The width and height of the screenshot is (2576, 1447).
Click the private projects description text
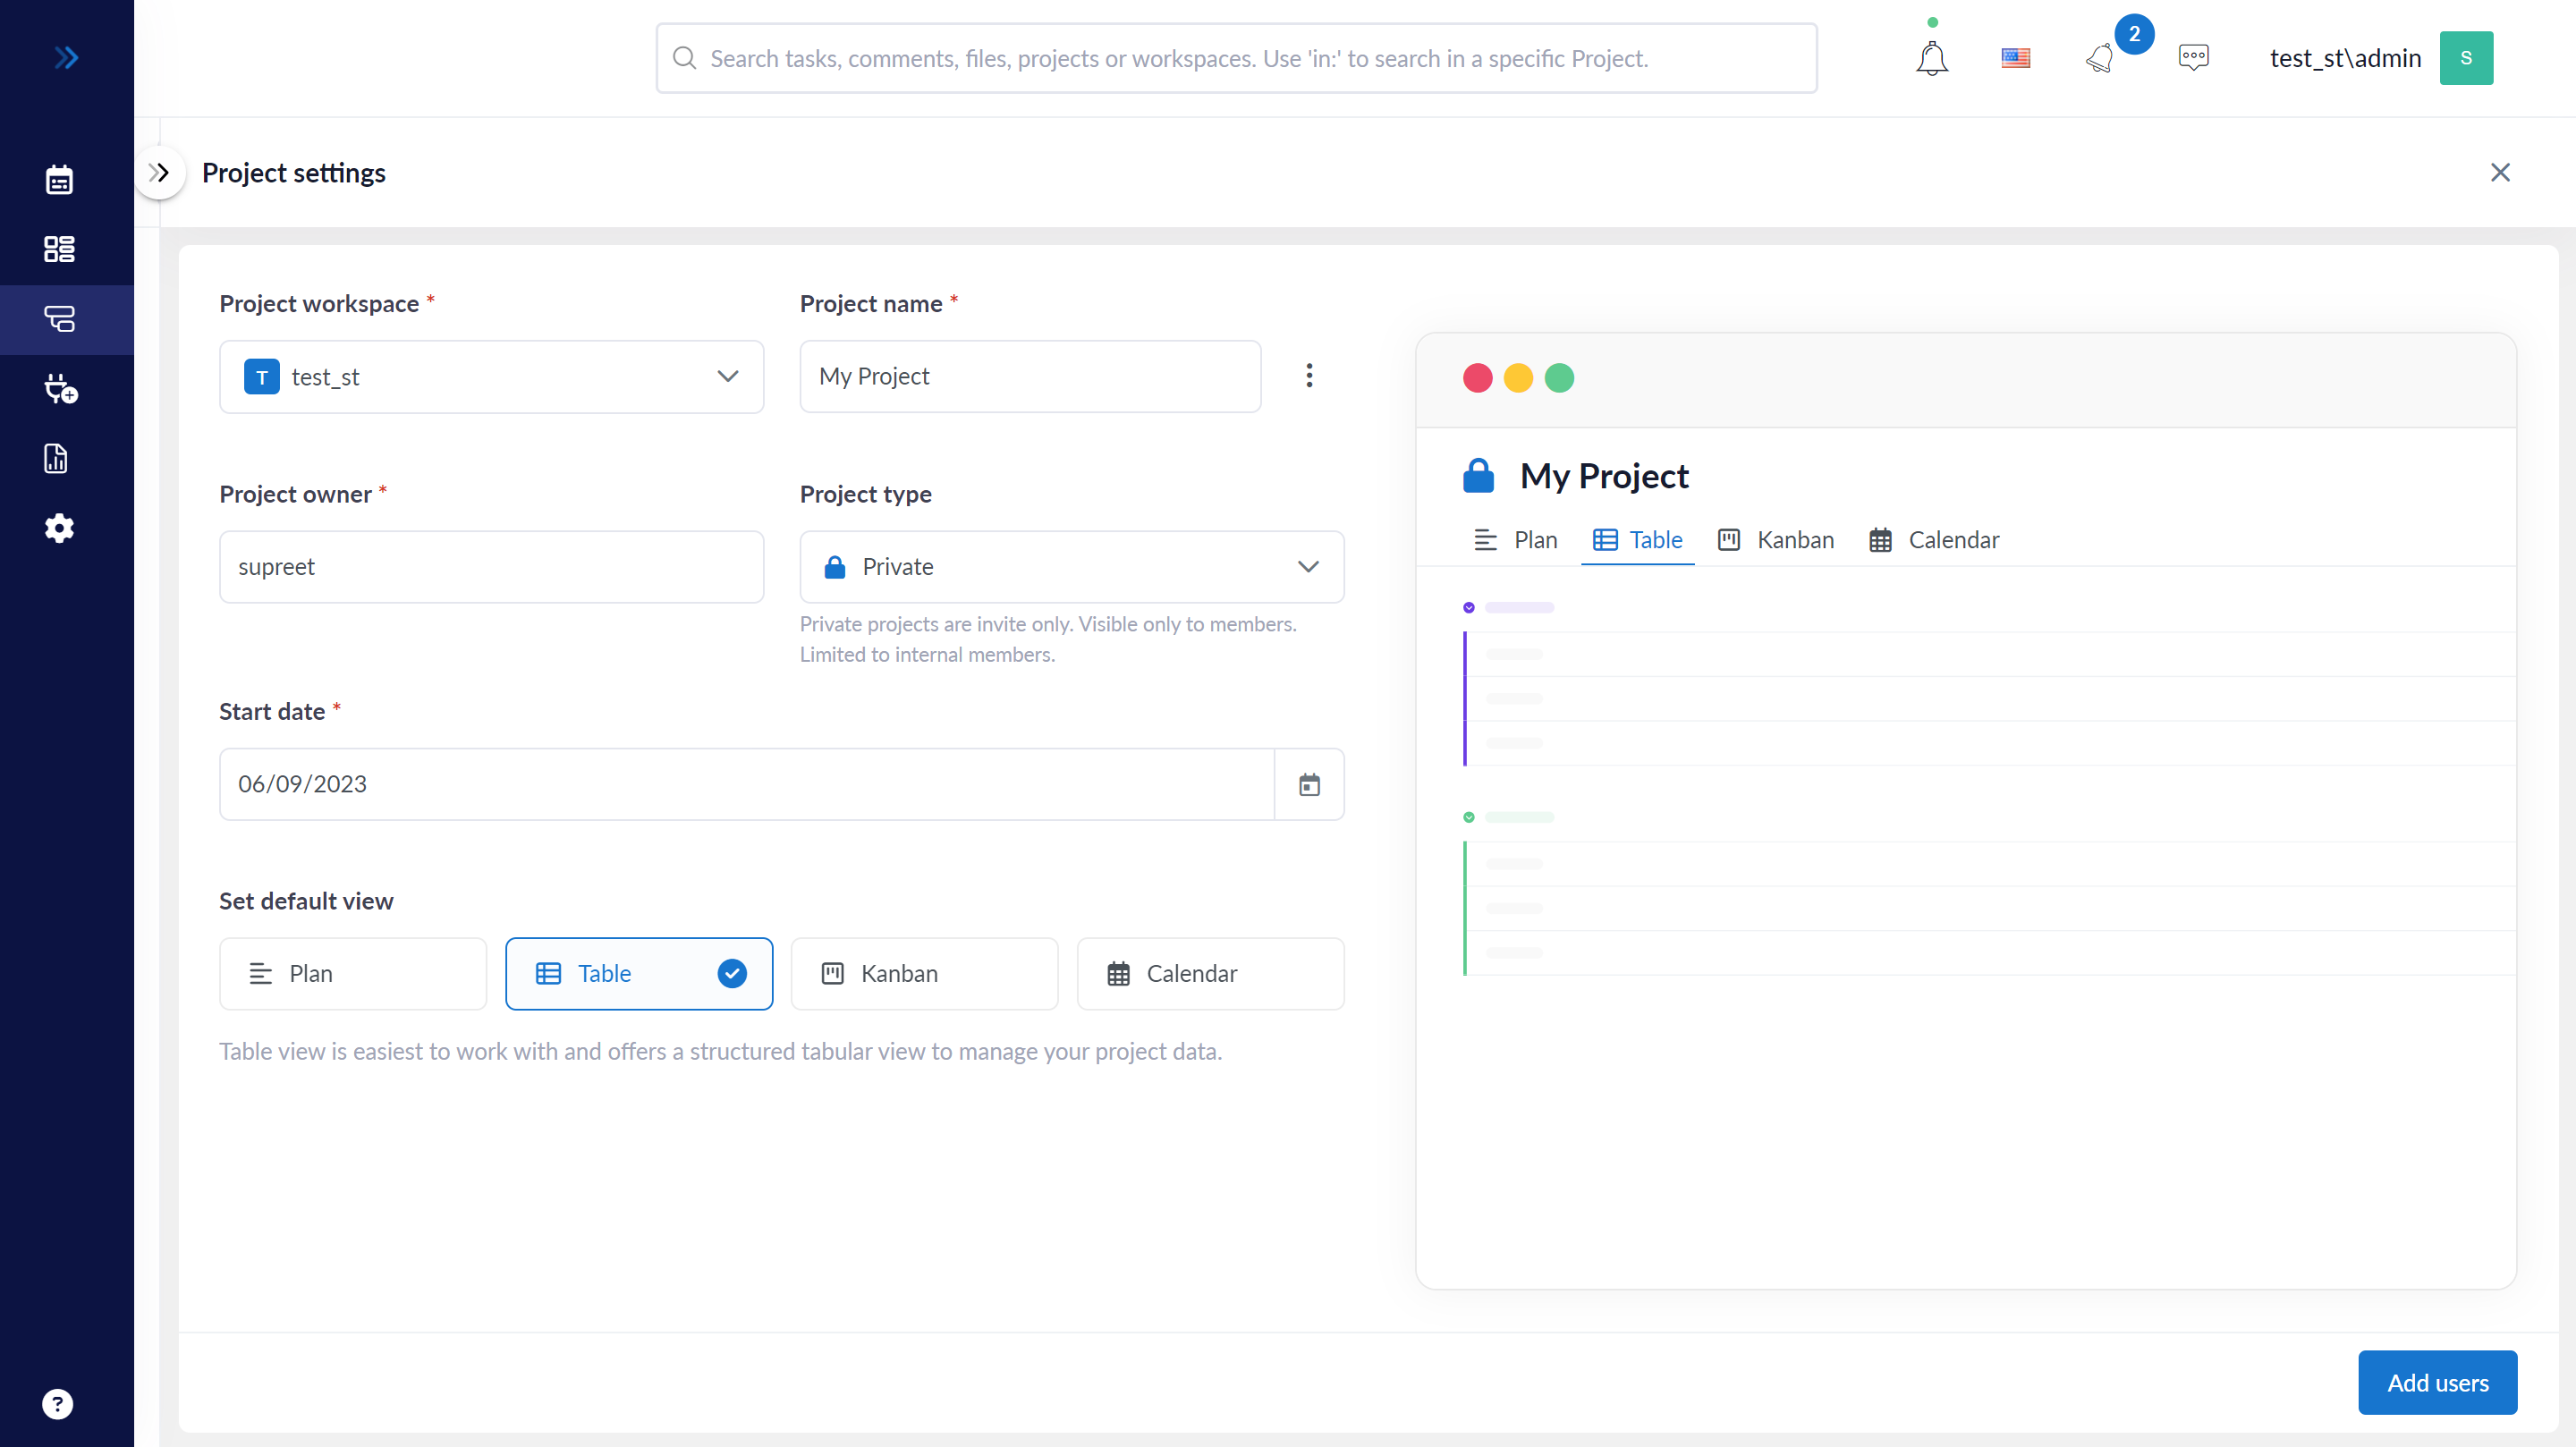[1048, 639]
